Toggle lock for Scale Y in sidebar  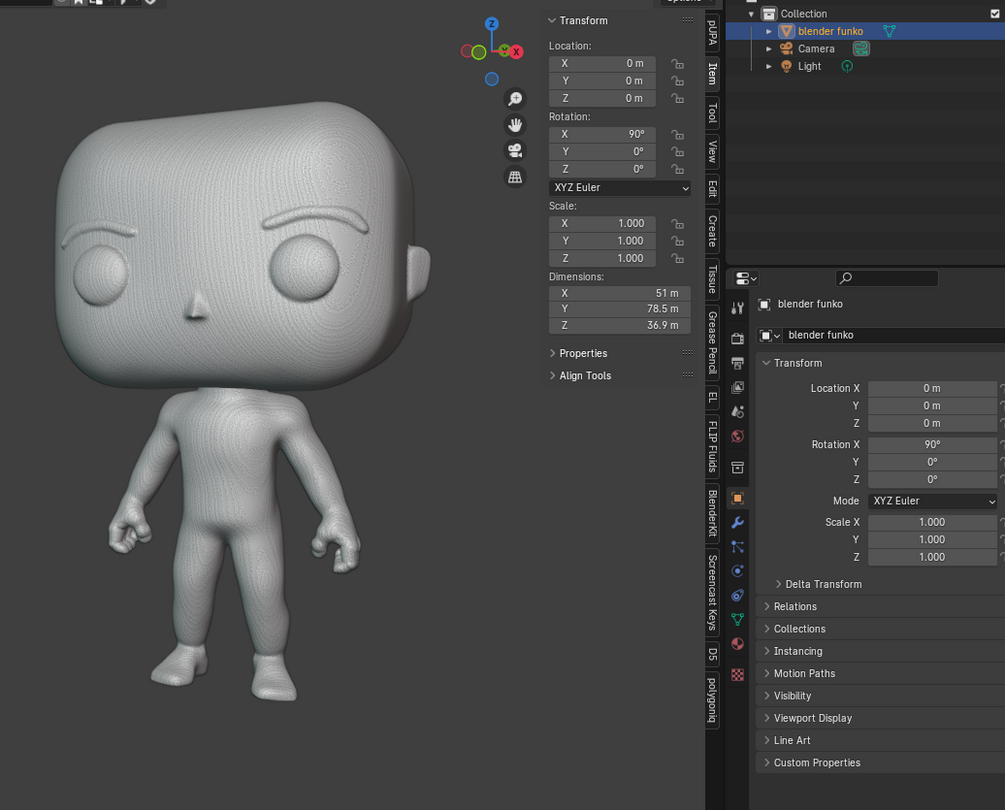pyautogui.click(x=677, y=240)
